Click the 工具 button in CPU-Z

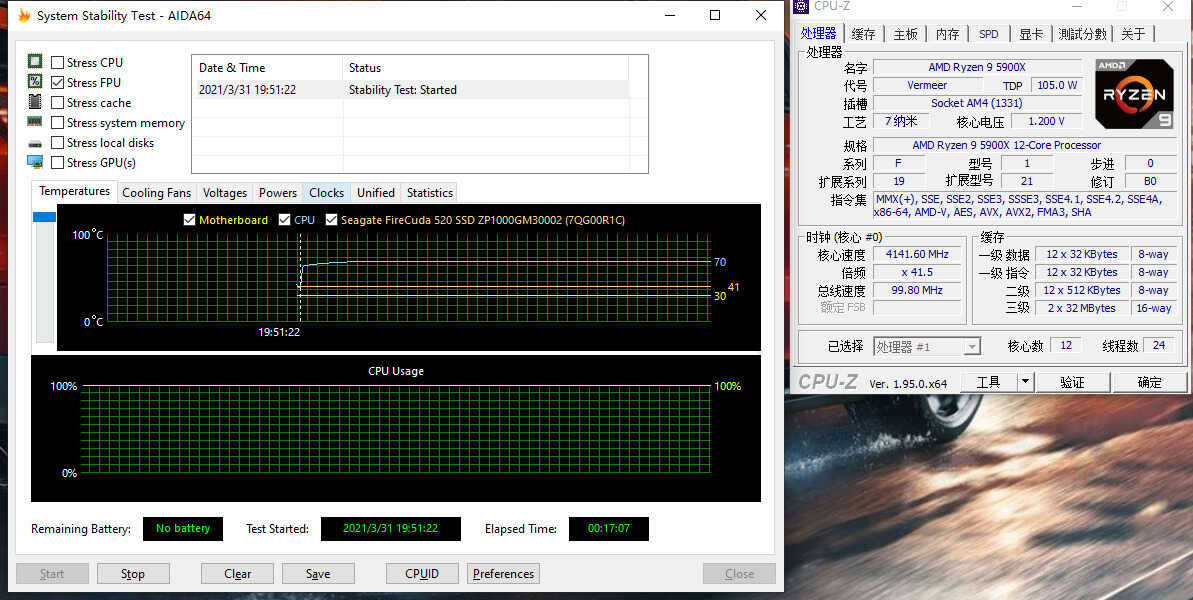989,382
